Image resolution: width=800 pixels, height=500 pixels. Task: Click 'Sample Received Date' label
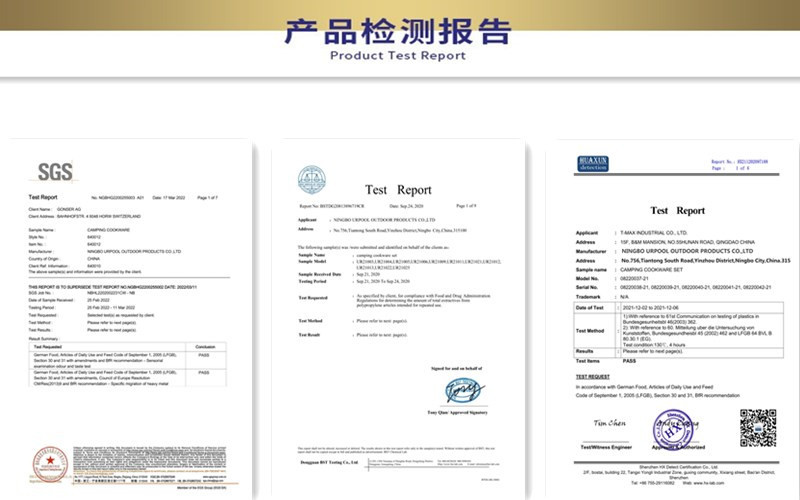click(319, 274)
